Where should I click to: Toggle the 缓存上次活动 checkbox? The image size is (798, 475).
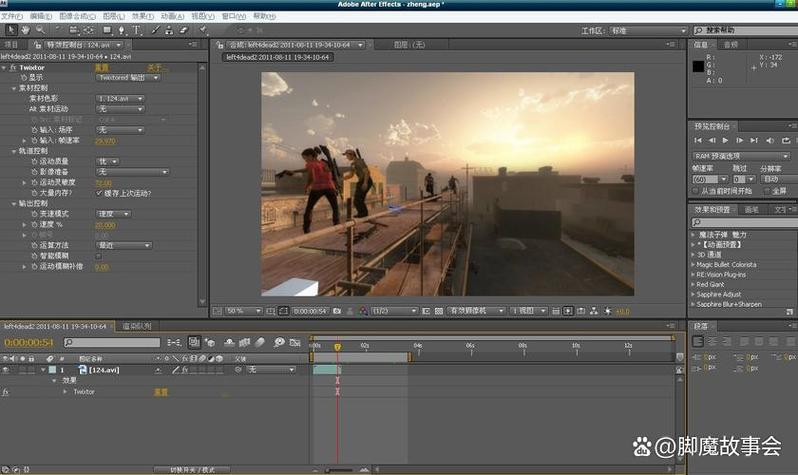99,193
